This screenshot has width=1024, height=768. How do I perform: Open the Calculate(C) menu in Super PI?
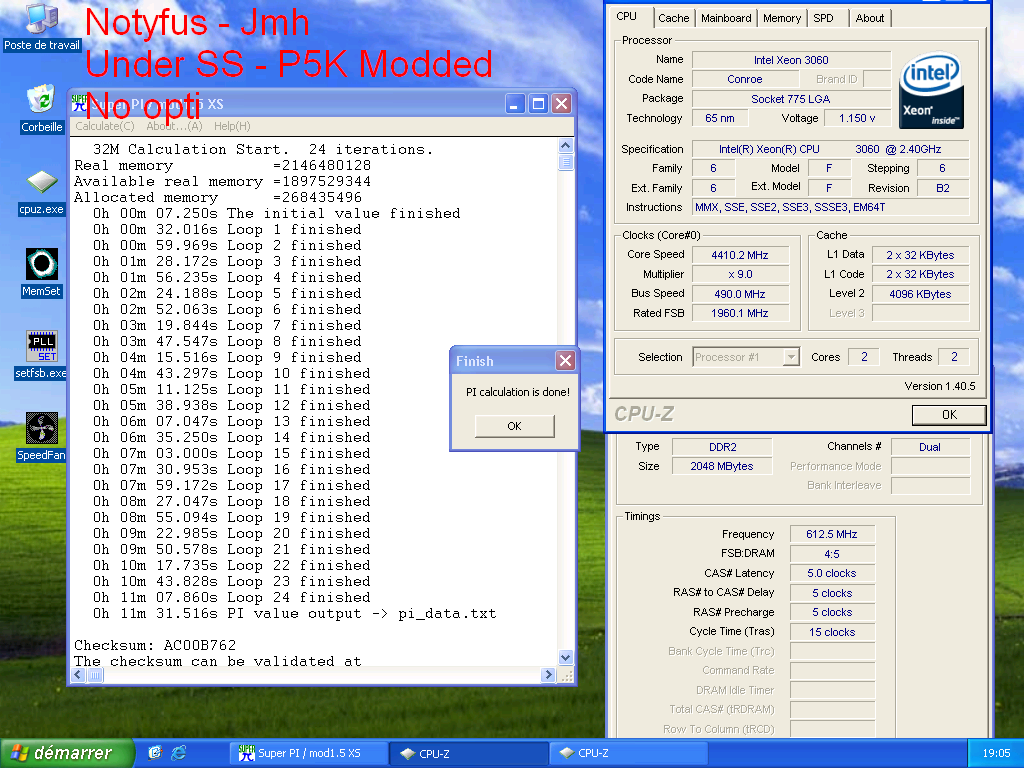[104, 126]
